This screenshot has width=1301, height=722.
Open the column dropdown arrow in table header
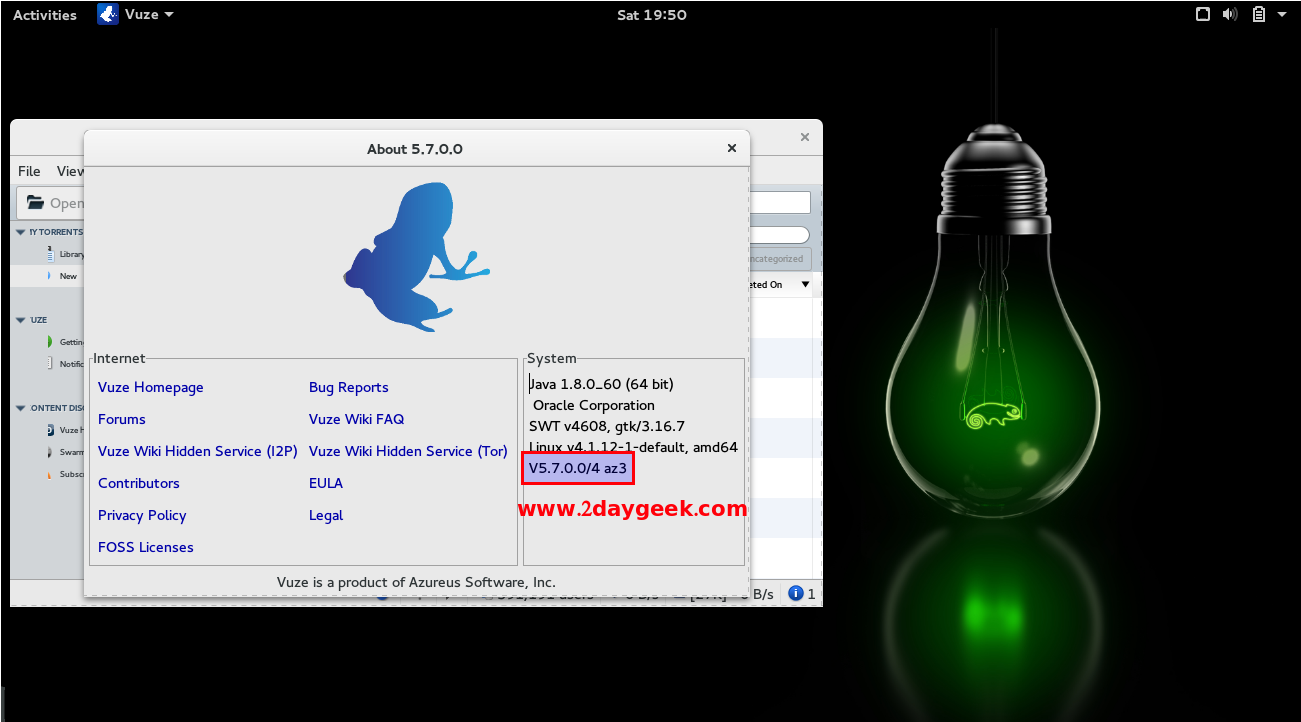pos(805,285)
